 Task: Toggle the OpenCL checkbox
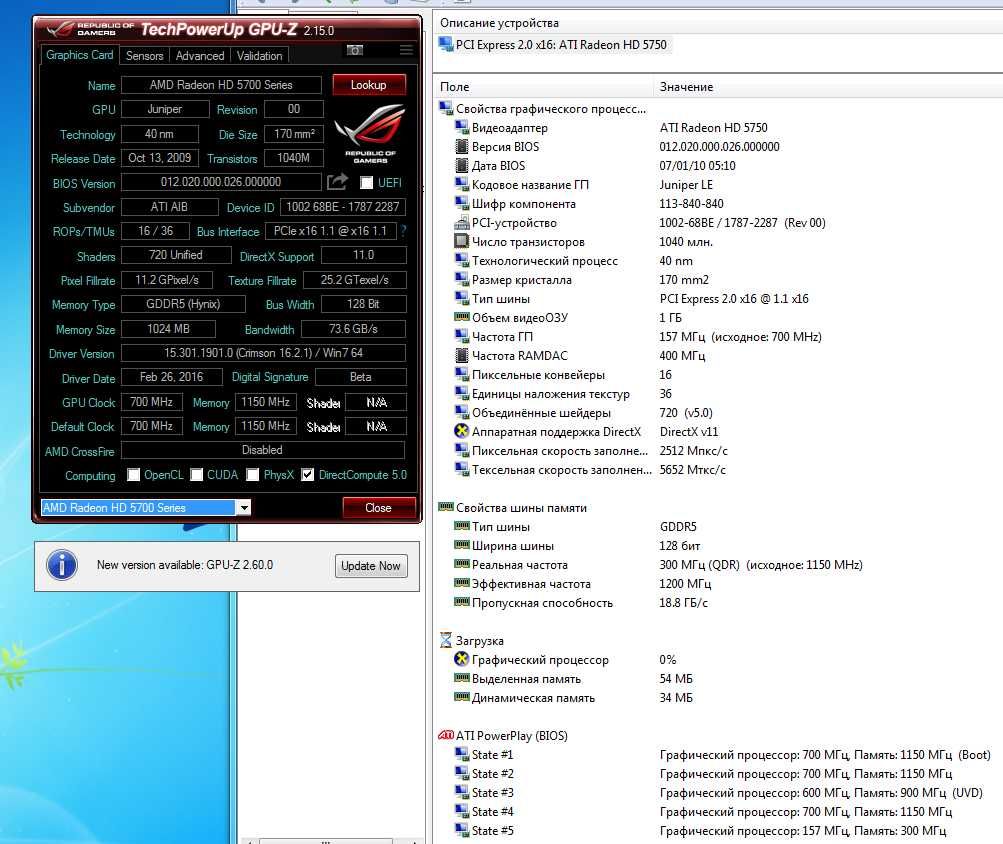tap(133, 475)
